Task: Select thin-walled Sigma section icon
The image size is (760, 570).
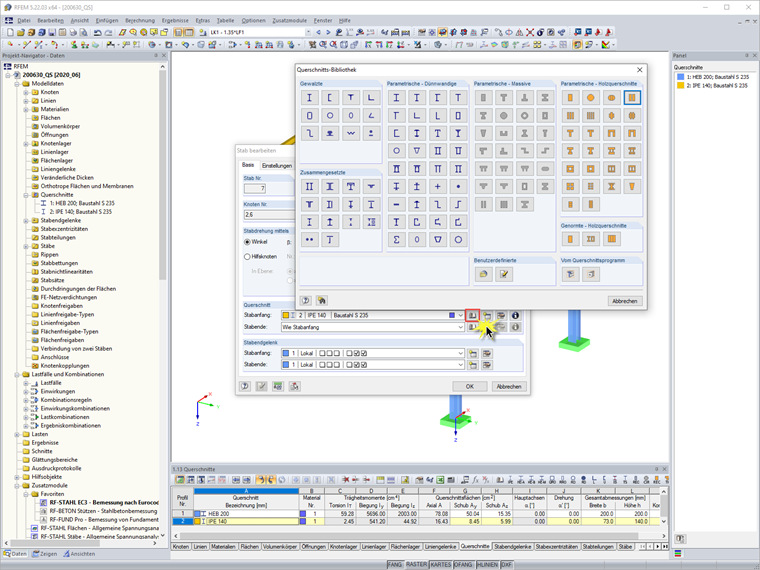Action: pyautogui.click(x=396, y=239)
